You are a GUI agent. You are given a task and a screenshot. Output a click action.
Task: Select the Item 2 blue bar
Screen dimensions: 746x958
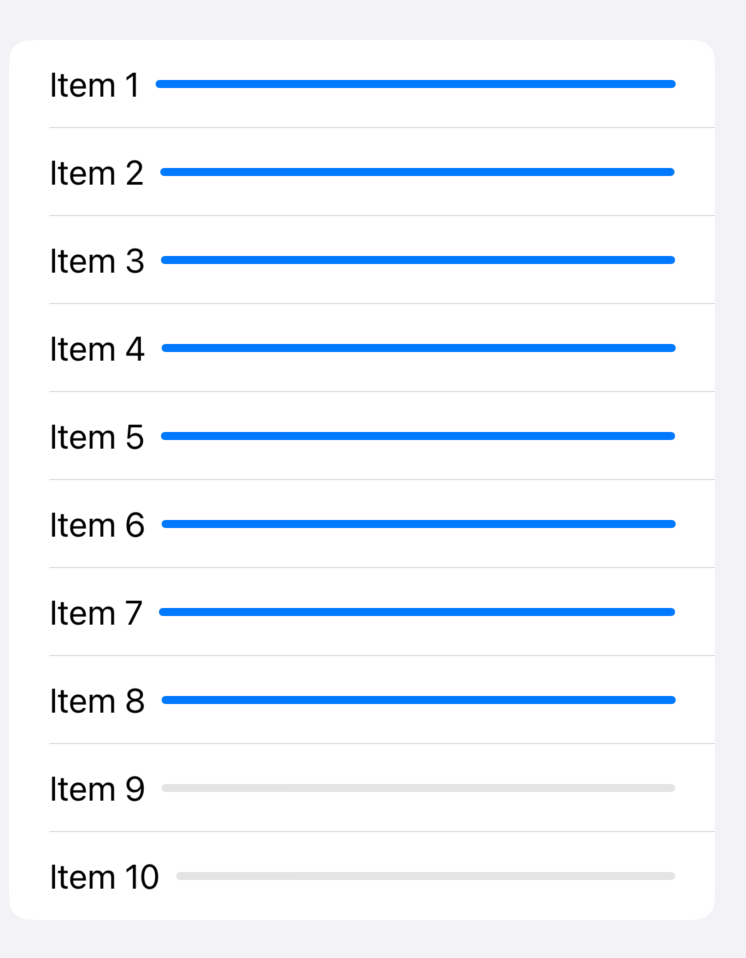[x=417, y=172]
